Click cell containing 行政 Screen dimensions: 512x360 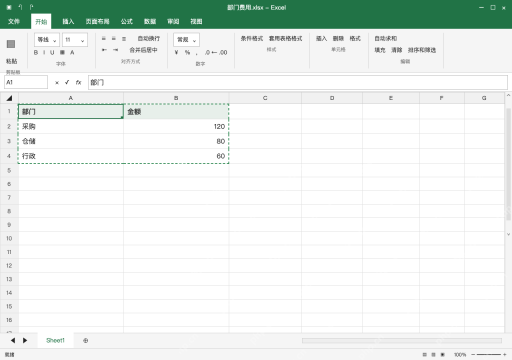point(71,156)
